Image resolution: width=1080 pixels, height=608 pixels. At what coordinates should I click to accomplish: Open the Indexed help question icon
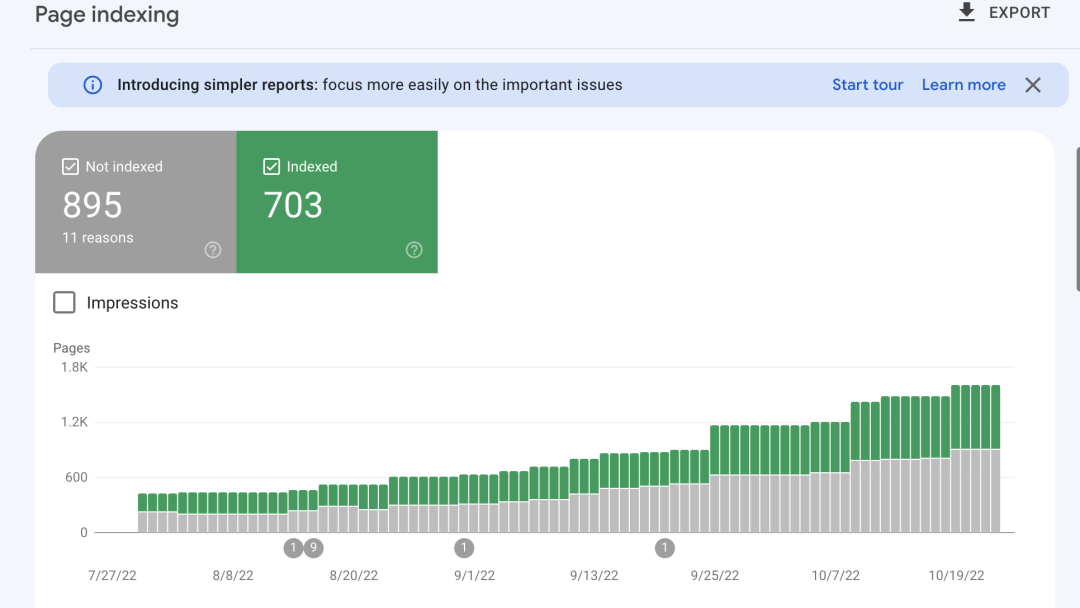(x=414, y=250)
